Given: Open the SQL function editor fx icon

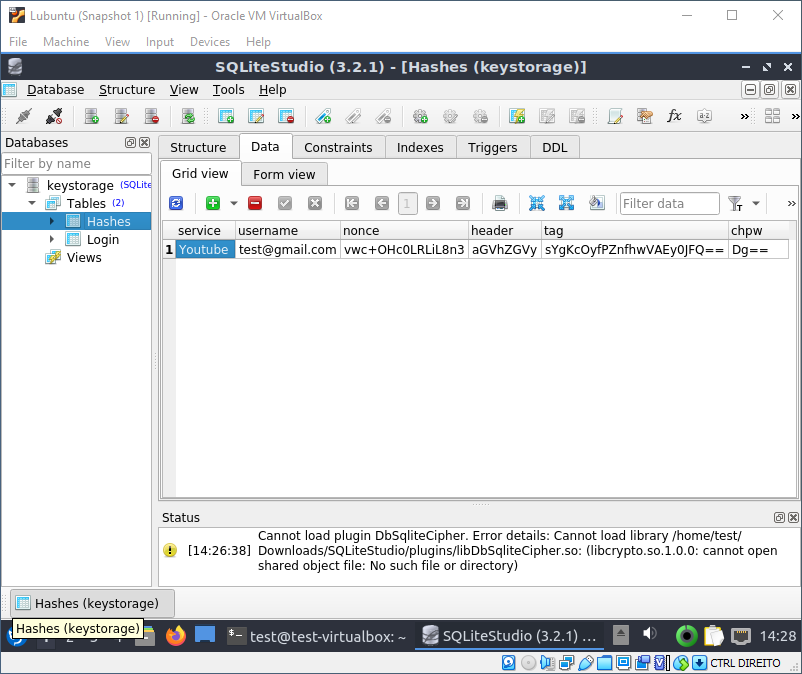Looking at the screenshot, I should pos(674,116).
